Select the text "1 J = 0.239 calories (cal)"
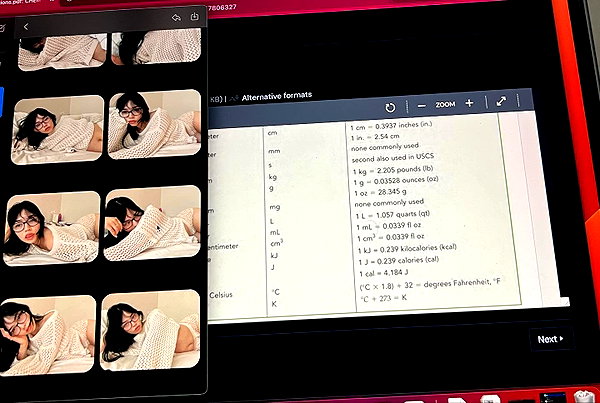 399,261
